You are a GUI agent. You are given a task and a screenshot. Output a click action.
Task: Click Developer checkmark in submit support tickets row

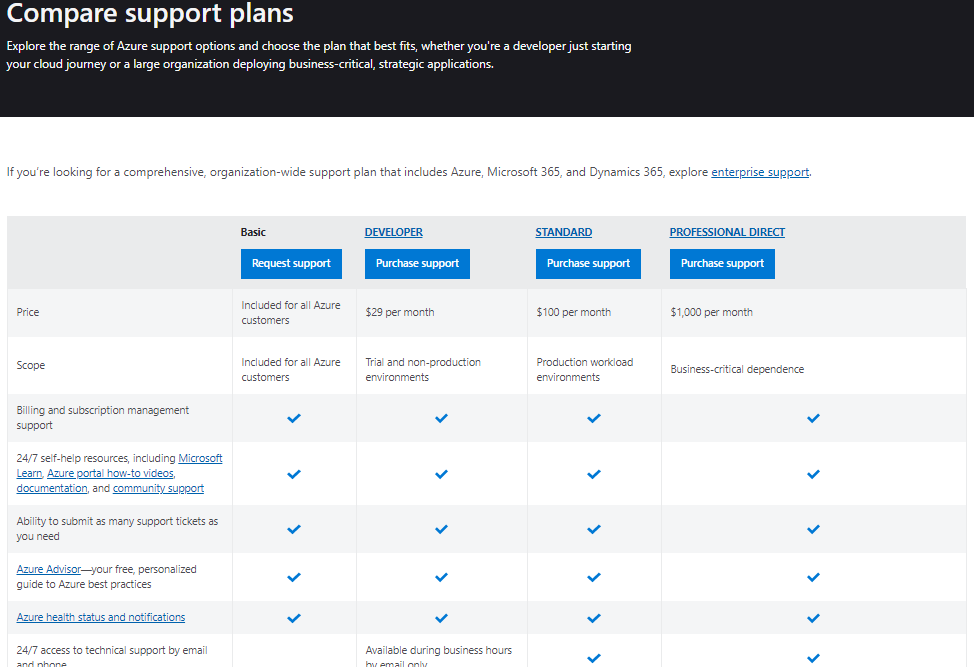[x=442, y=530]
